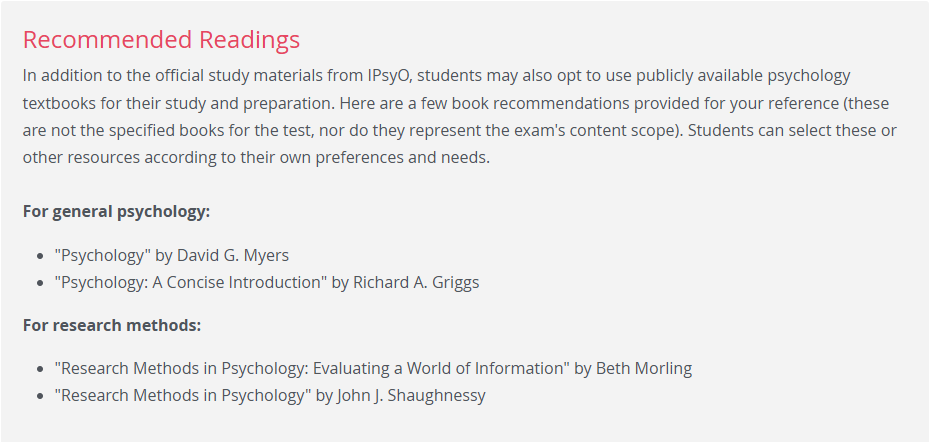Screen dimensions: 929x442
Task: Click the bullet before Beth Morling entry
Action: click(x=40, y=370)
